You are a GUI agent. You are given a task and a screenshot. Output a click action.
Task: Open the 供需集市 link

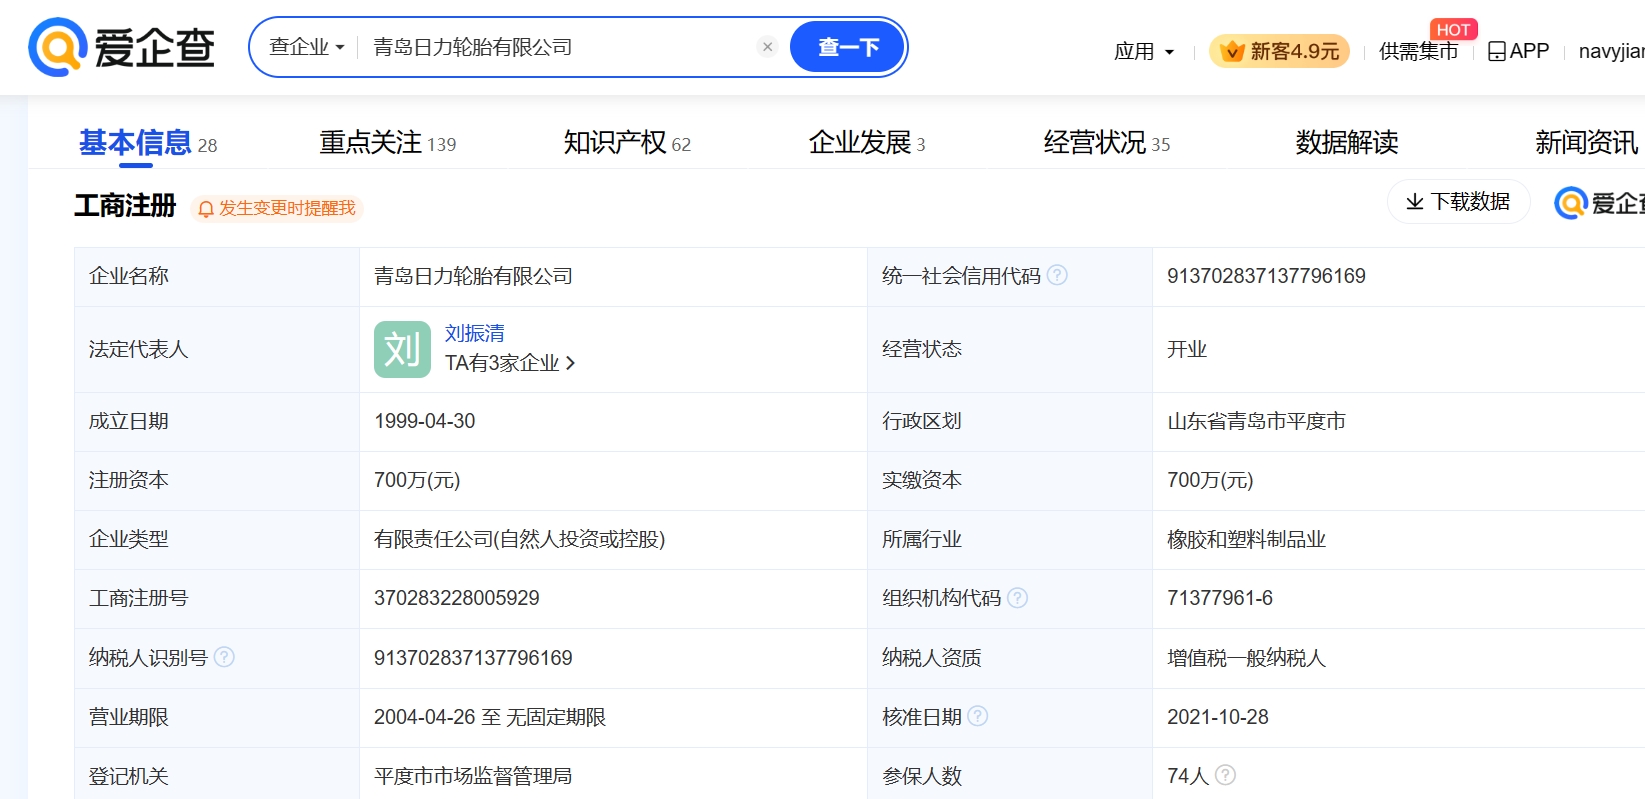[x=1418, y=51]
